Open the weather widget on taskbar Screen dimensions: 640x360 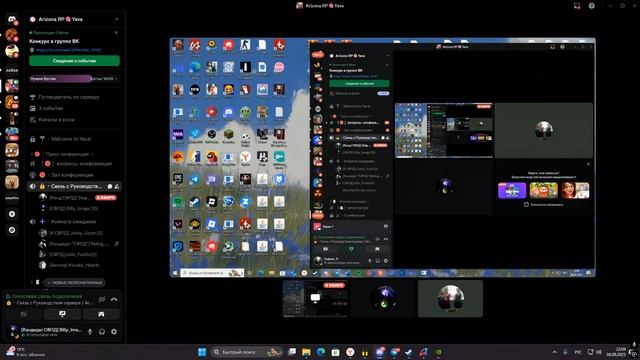pyautogui.click(x=24, y=352)
